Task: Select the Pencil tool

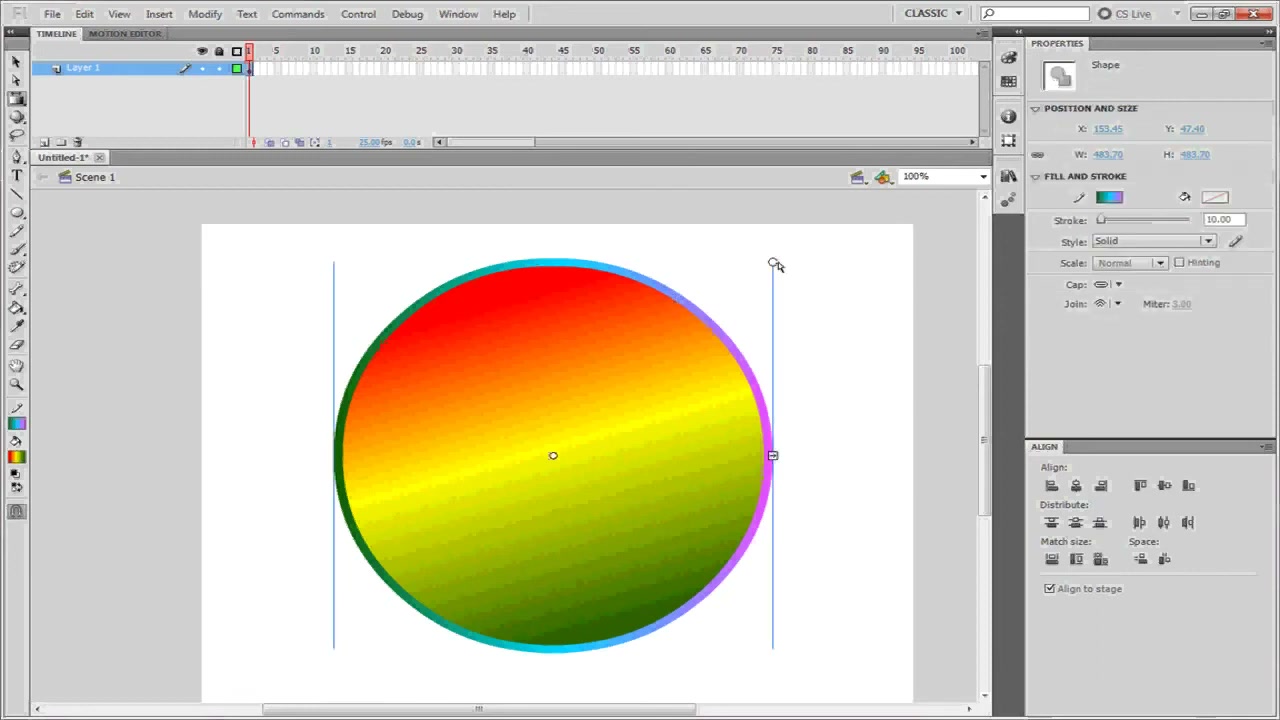Action: pos(16,231)
